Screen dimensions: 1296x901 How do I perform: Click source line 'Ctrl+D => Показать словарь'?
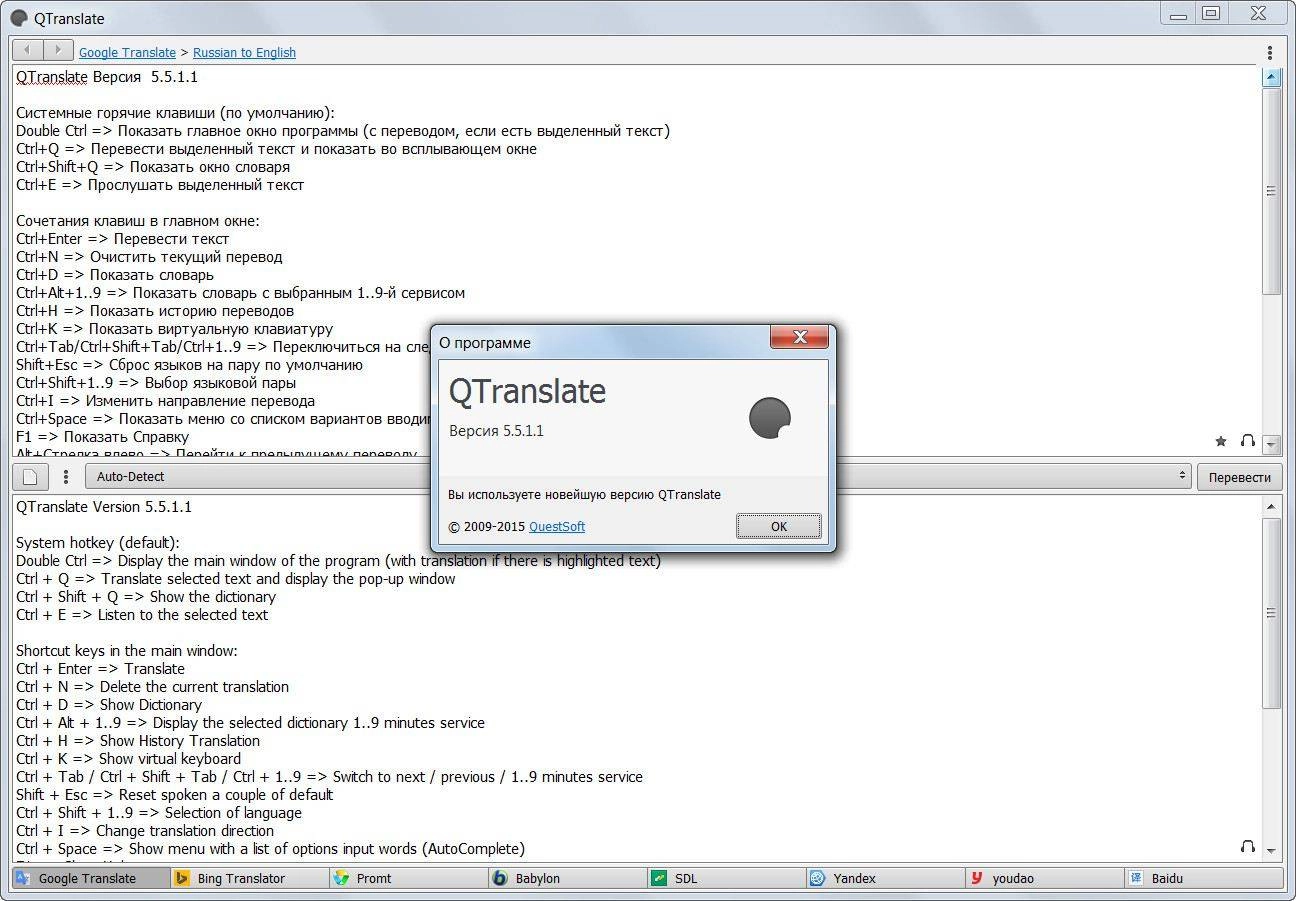pos(115,275)
